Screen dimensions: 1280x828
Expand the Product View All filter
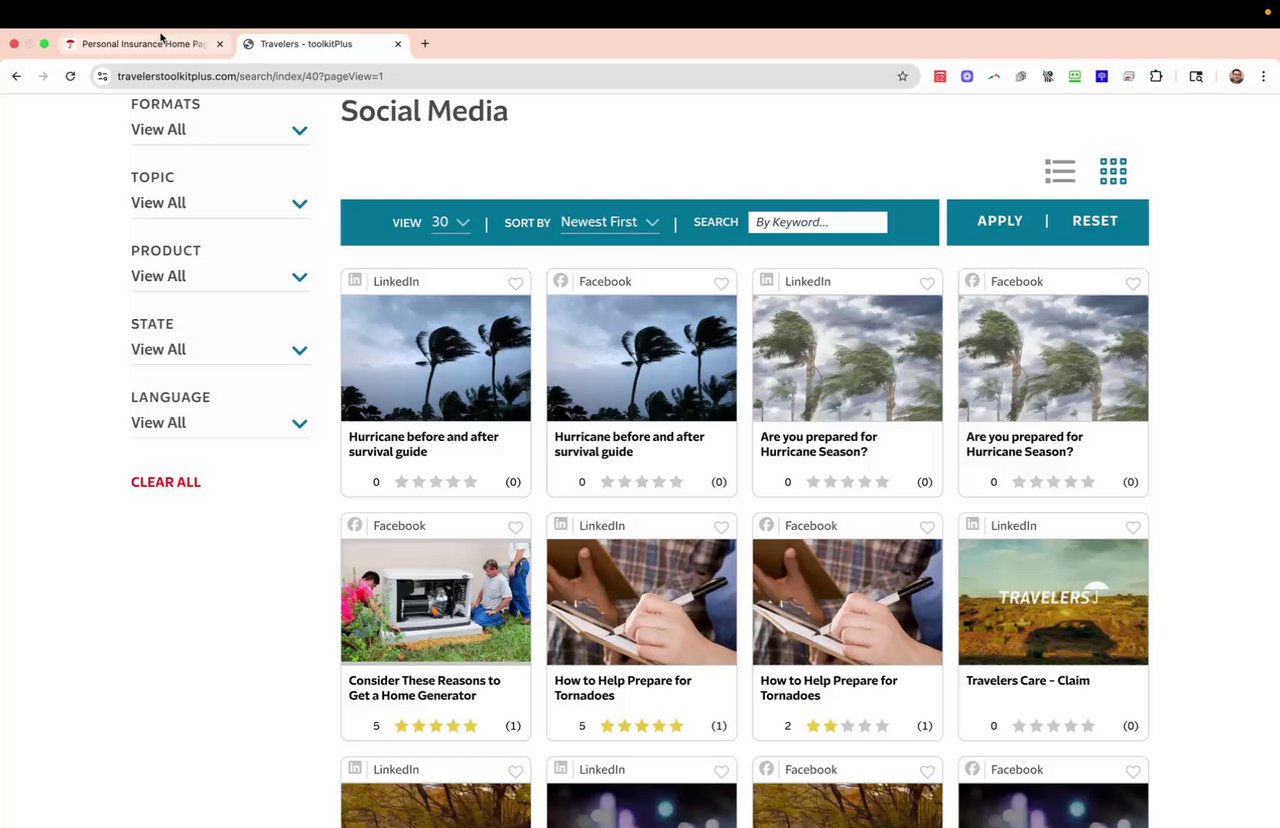click(x=220, y=276)
